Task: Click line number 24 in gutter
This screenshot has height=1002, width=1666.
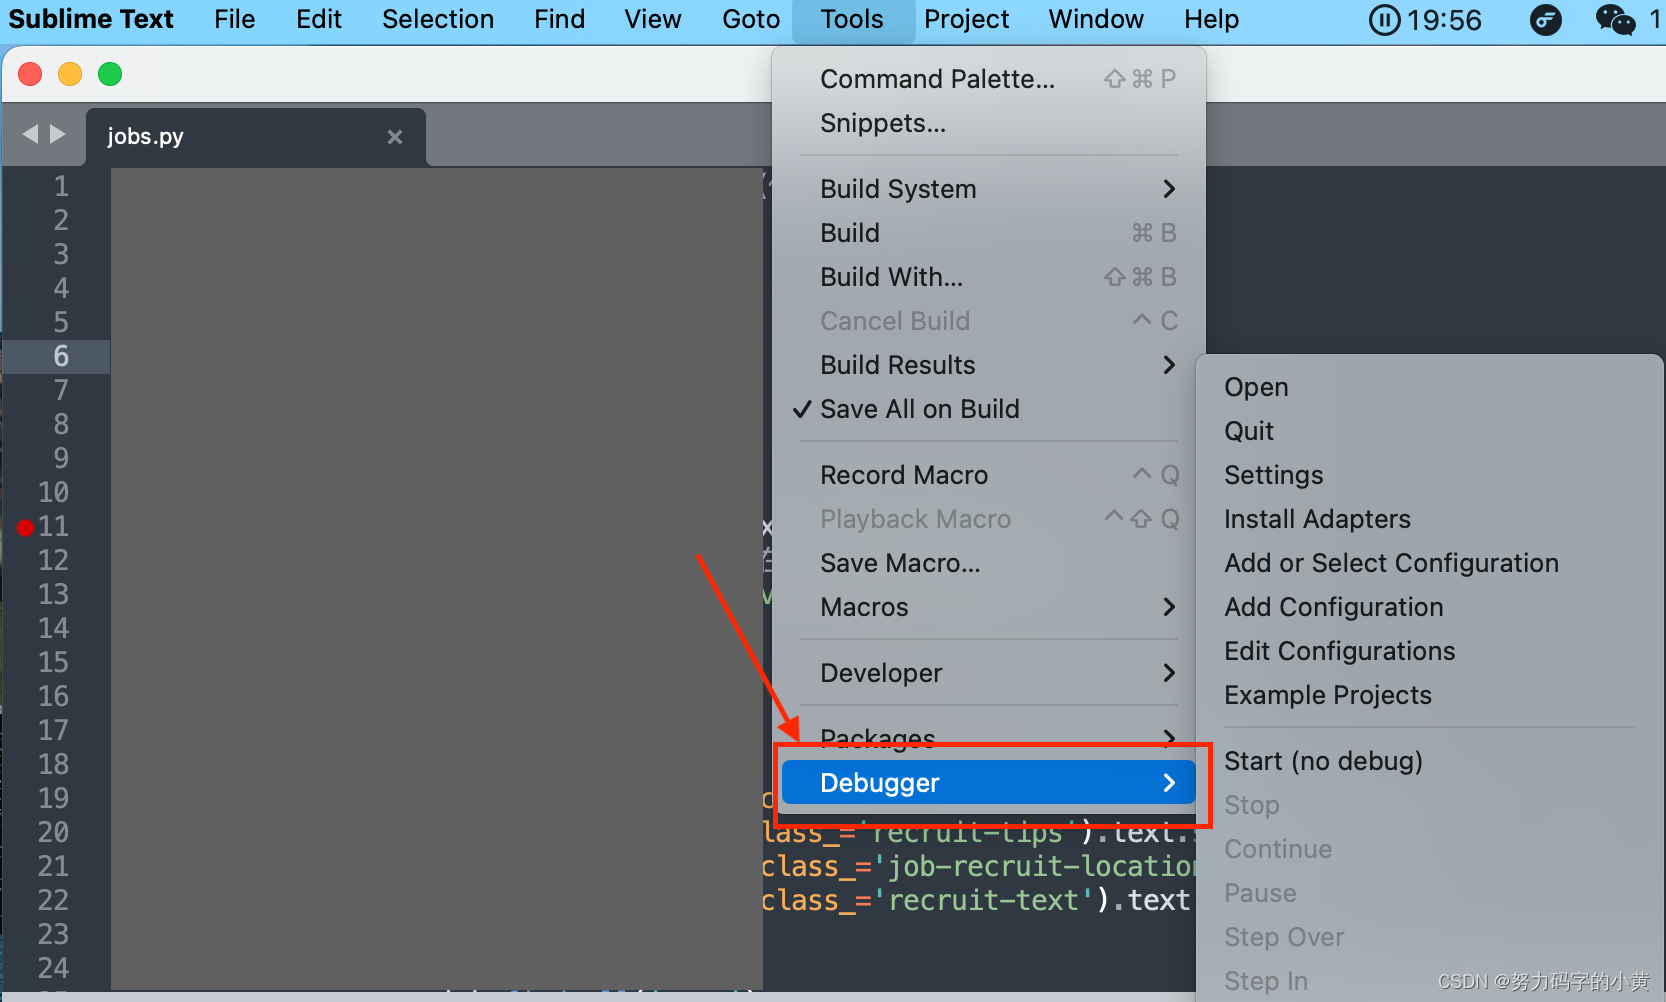Action: pos(53,969)
